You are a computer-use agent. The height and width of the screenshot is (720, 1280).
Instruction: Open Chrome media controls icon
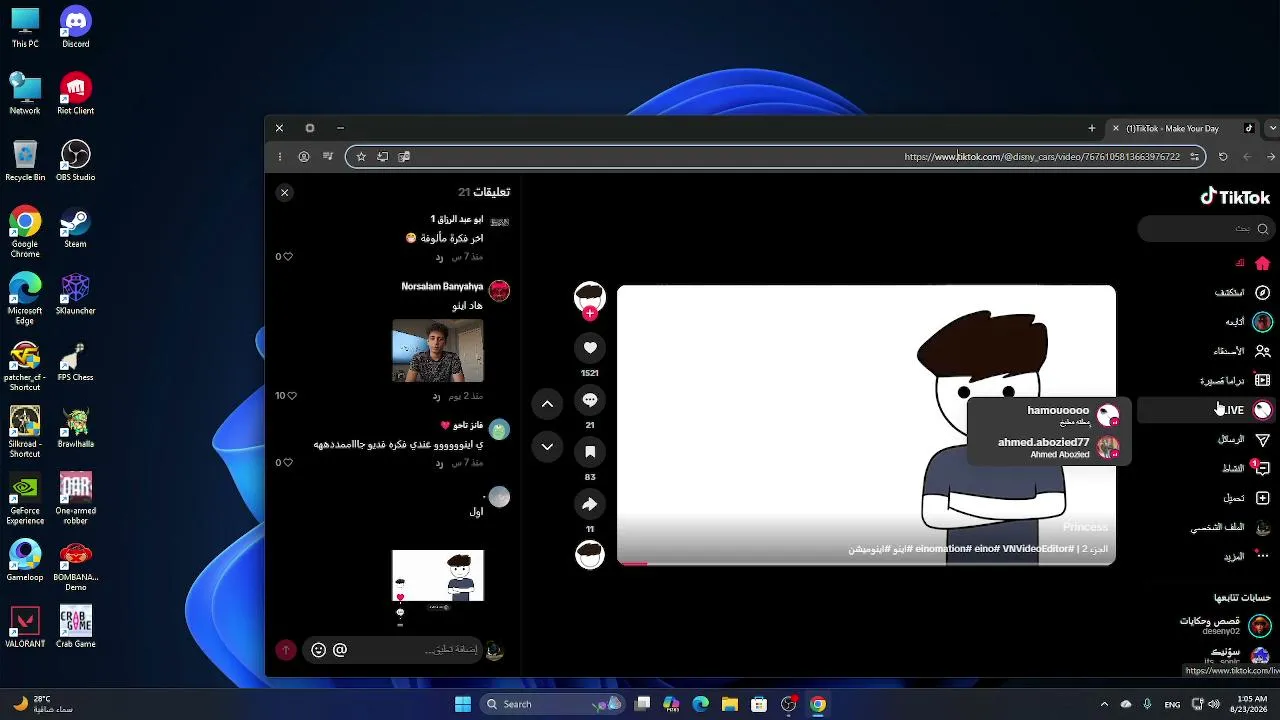pos(328,156)
